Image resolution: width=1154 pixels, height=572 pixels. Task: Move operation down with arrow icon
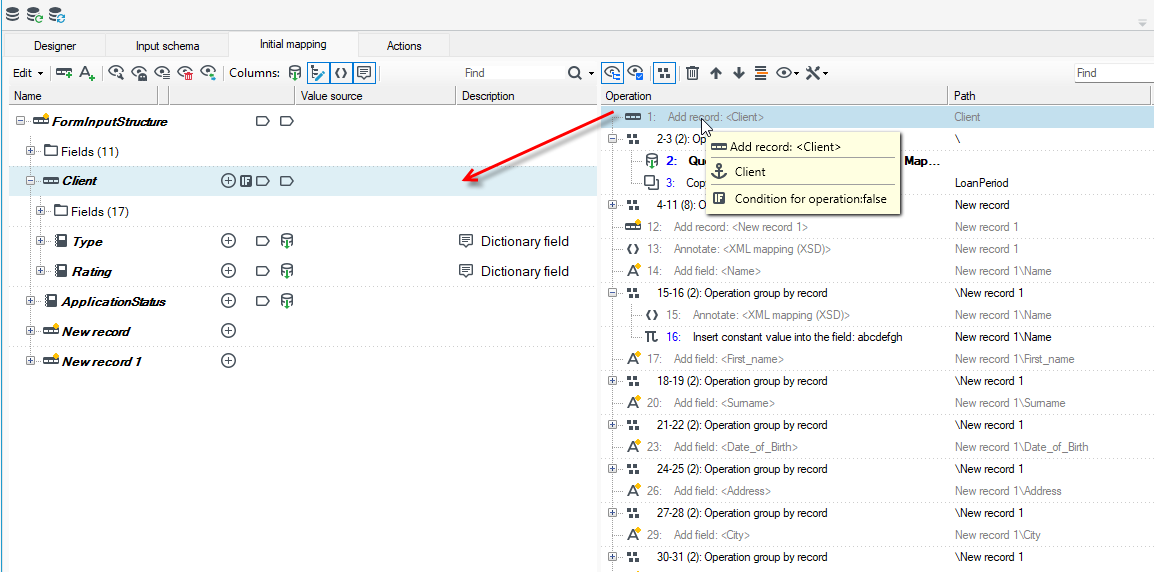(739, 73)
